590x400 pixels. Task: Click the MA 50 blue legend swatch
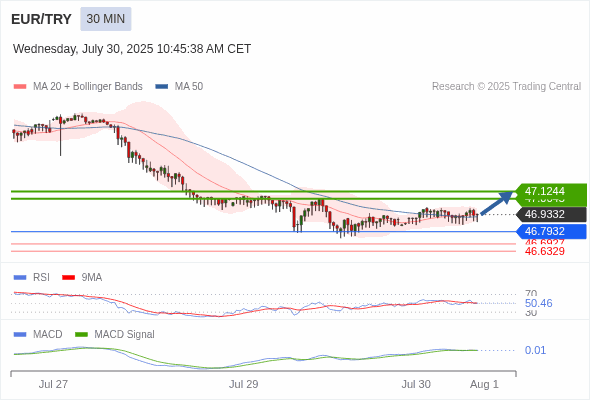(x=162, y=87)
